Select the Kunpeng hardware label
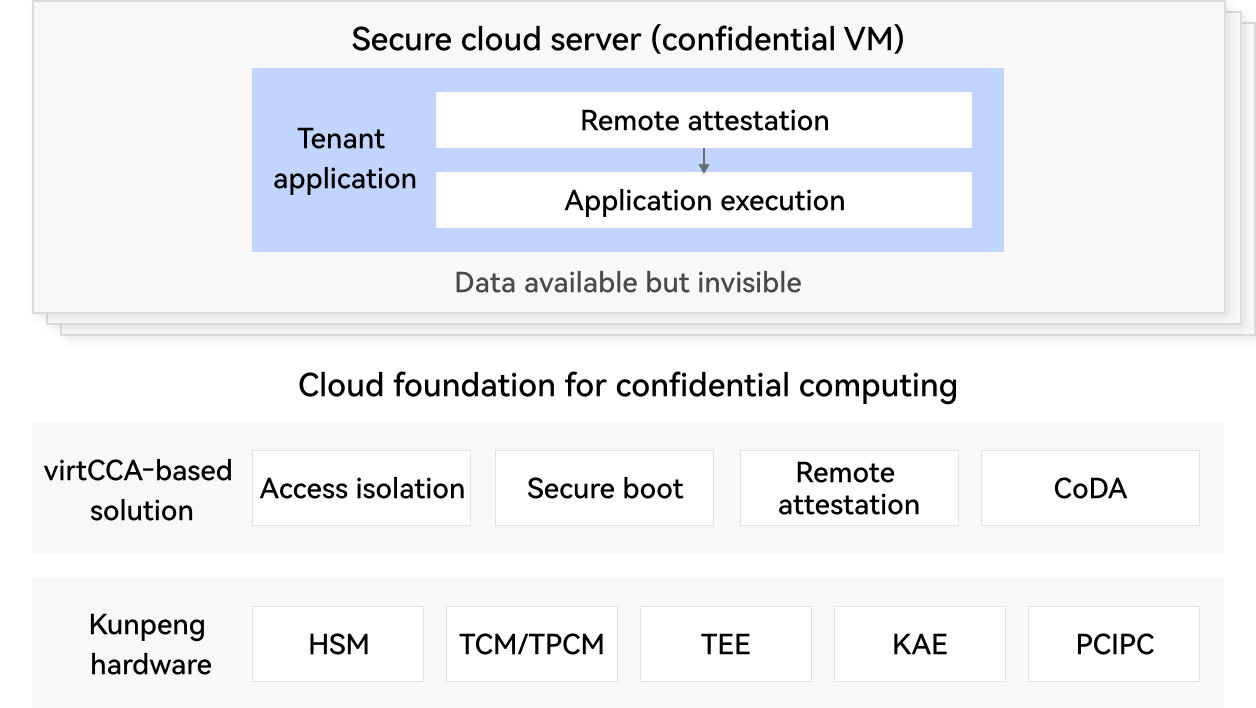The width and height of the screenshot is (1256, 708). pos(149,644)
